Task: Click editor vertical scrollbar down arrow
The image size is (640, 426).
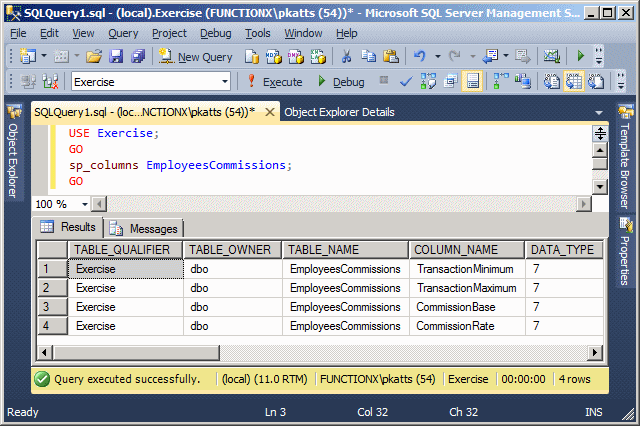Action: point(600,187)
